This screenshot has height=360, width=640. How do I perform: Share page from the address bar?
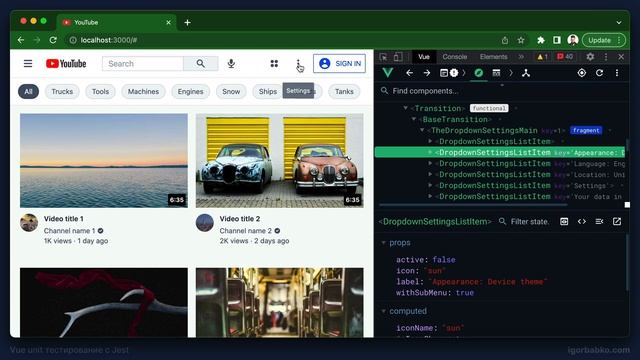point(505,40)
